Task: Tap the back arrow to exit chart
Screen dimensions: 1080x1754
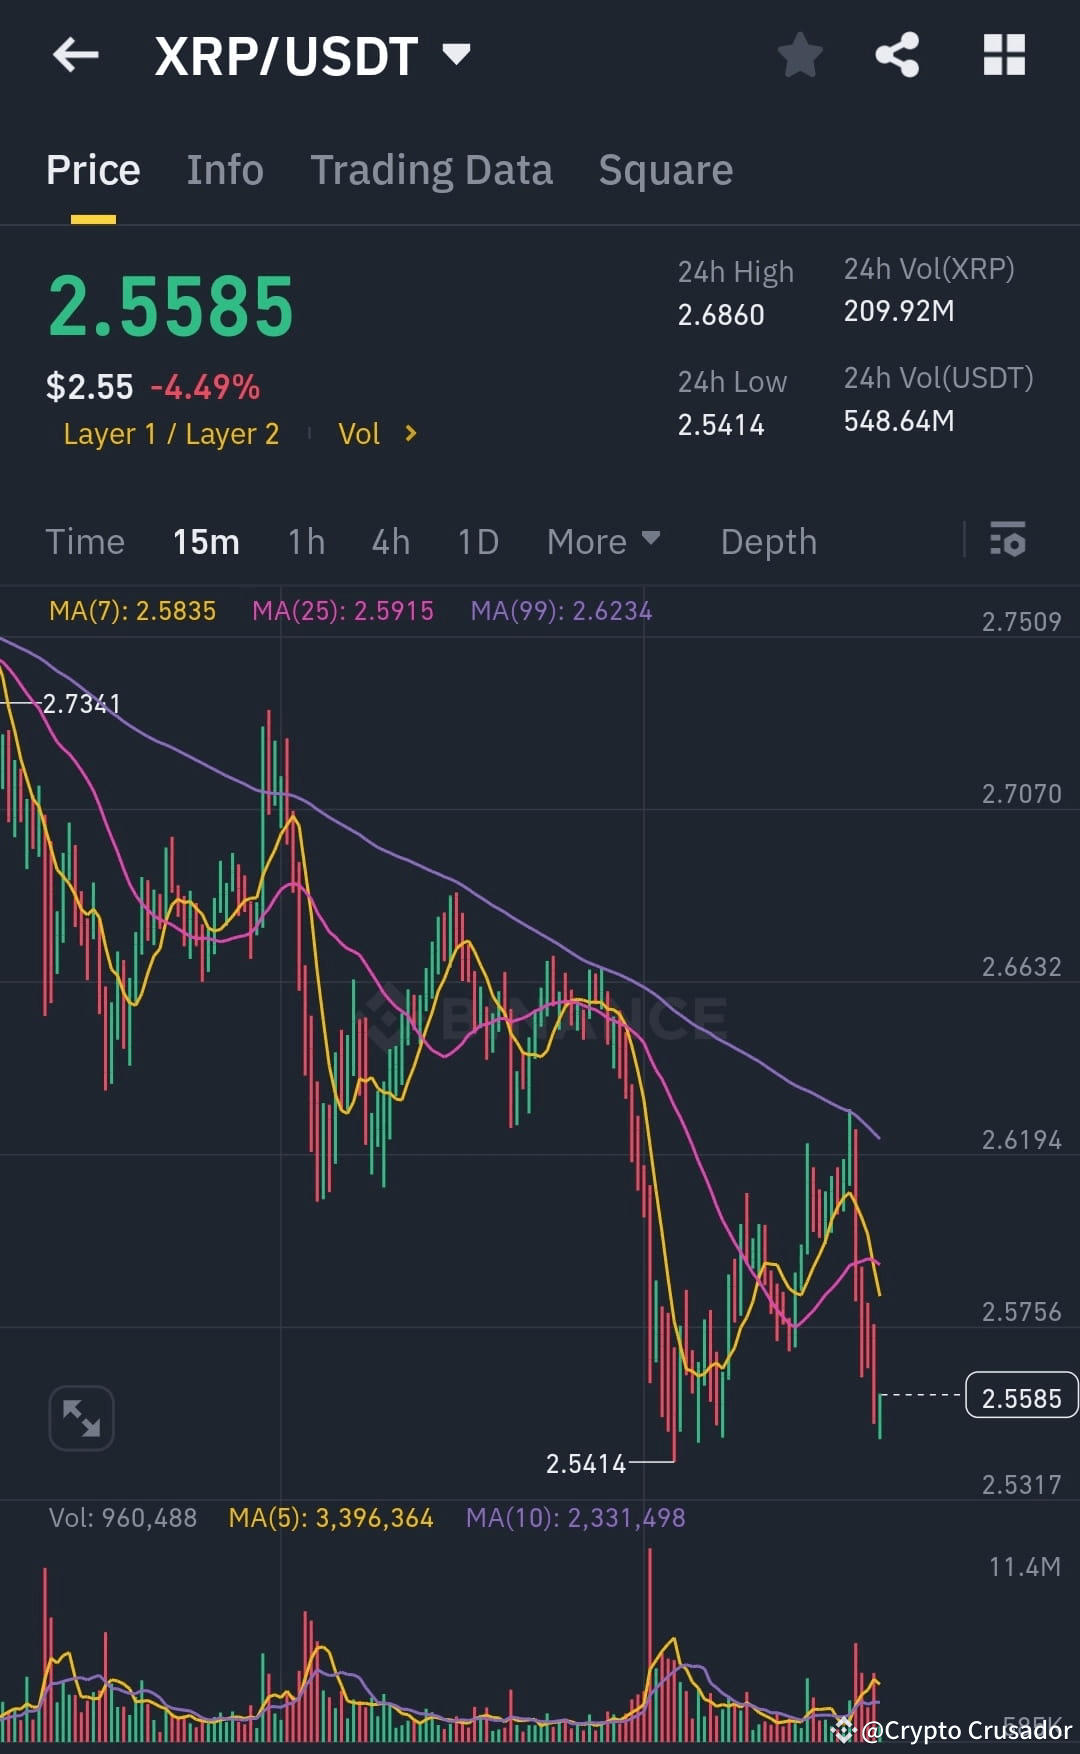Action: (x=76, y=55)
